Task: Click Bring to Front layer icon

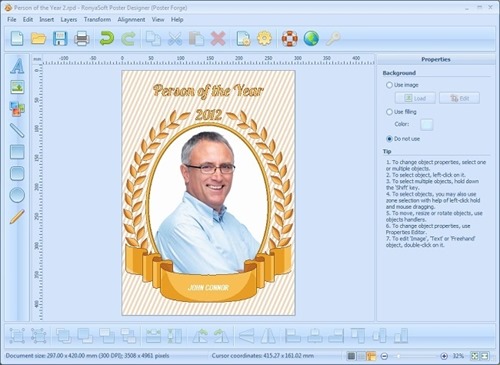Action: (x=64, y=336)
